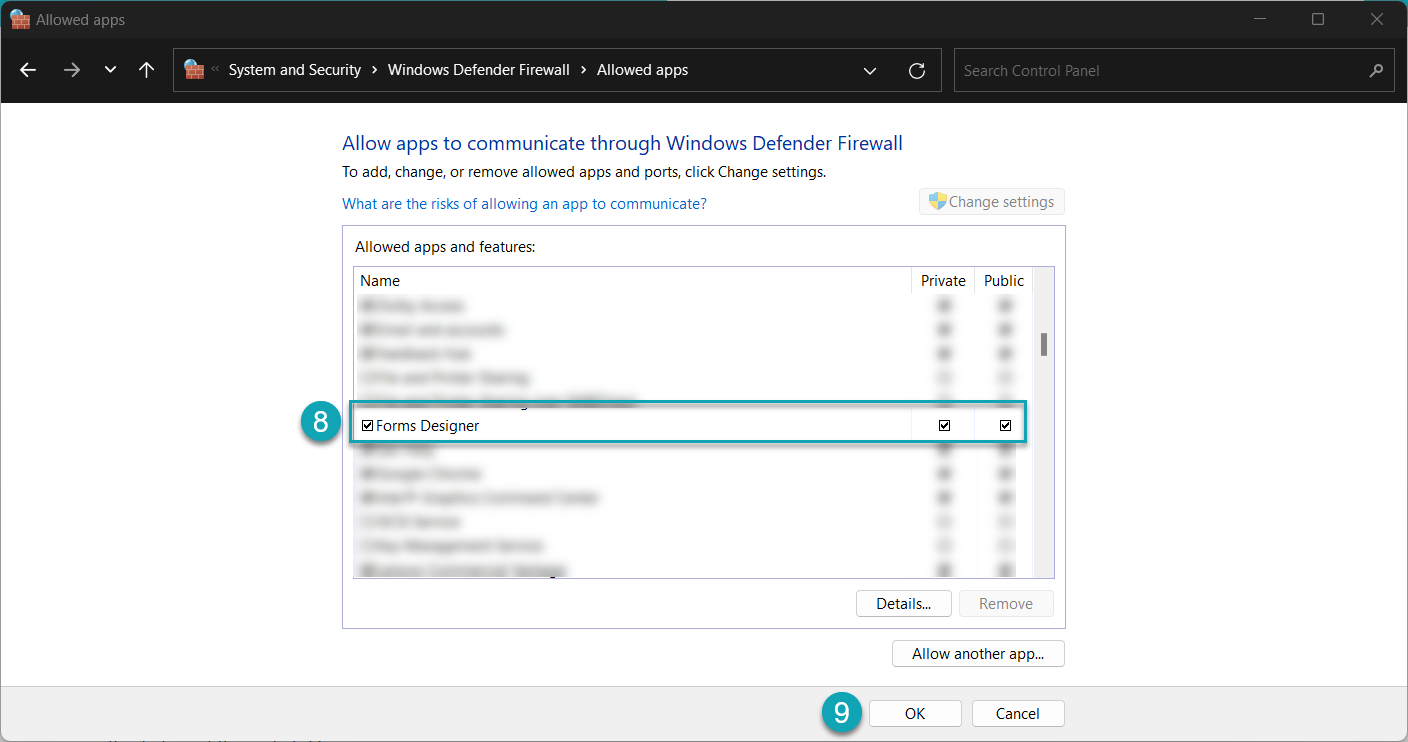Click Allow another app button
This screenshot has width=1408, height=742.
[x=978, y=653]
